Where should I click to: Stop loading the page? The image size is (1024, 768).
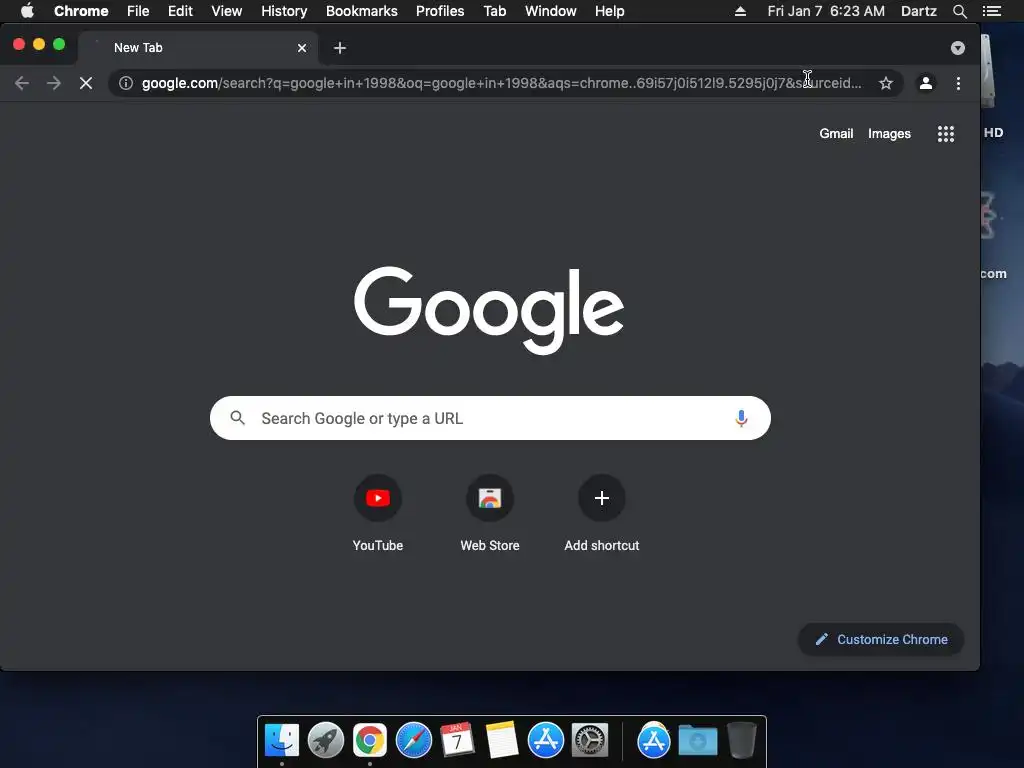click(86, 83)
